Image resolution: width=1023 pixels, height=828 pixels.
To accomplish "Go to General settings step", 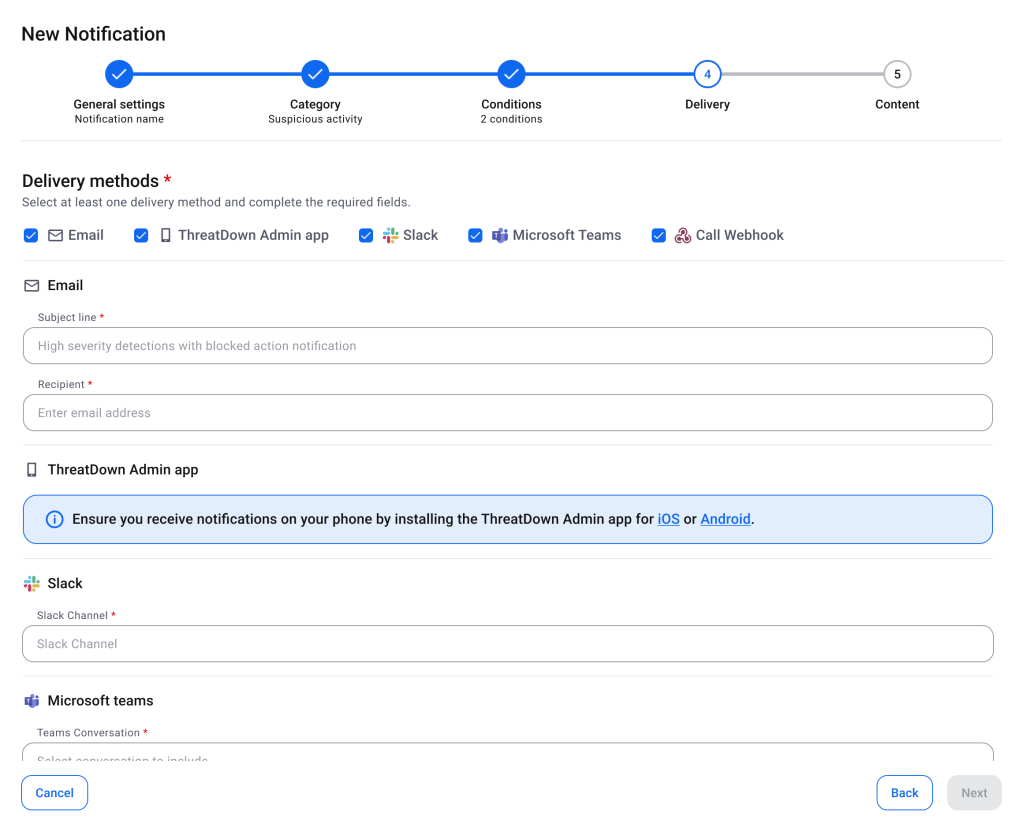I will pyautogui.click(x=119, y=74).
